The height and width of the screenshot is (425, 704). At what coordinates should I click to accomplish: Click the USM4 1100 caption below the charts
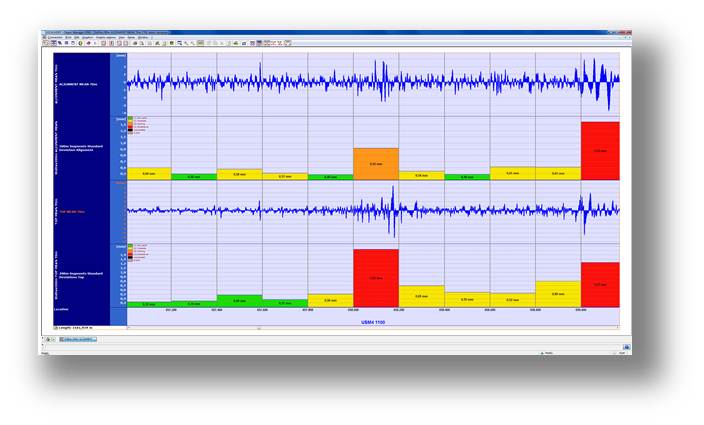pyautogui.click(x=373, y=322)
